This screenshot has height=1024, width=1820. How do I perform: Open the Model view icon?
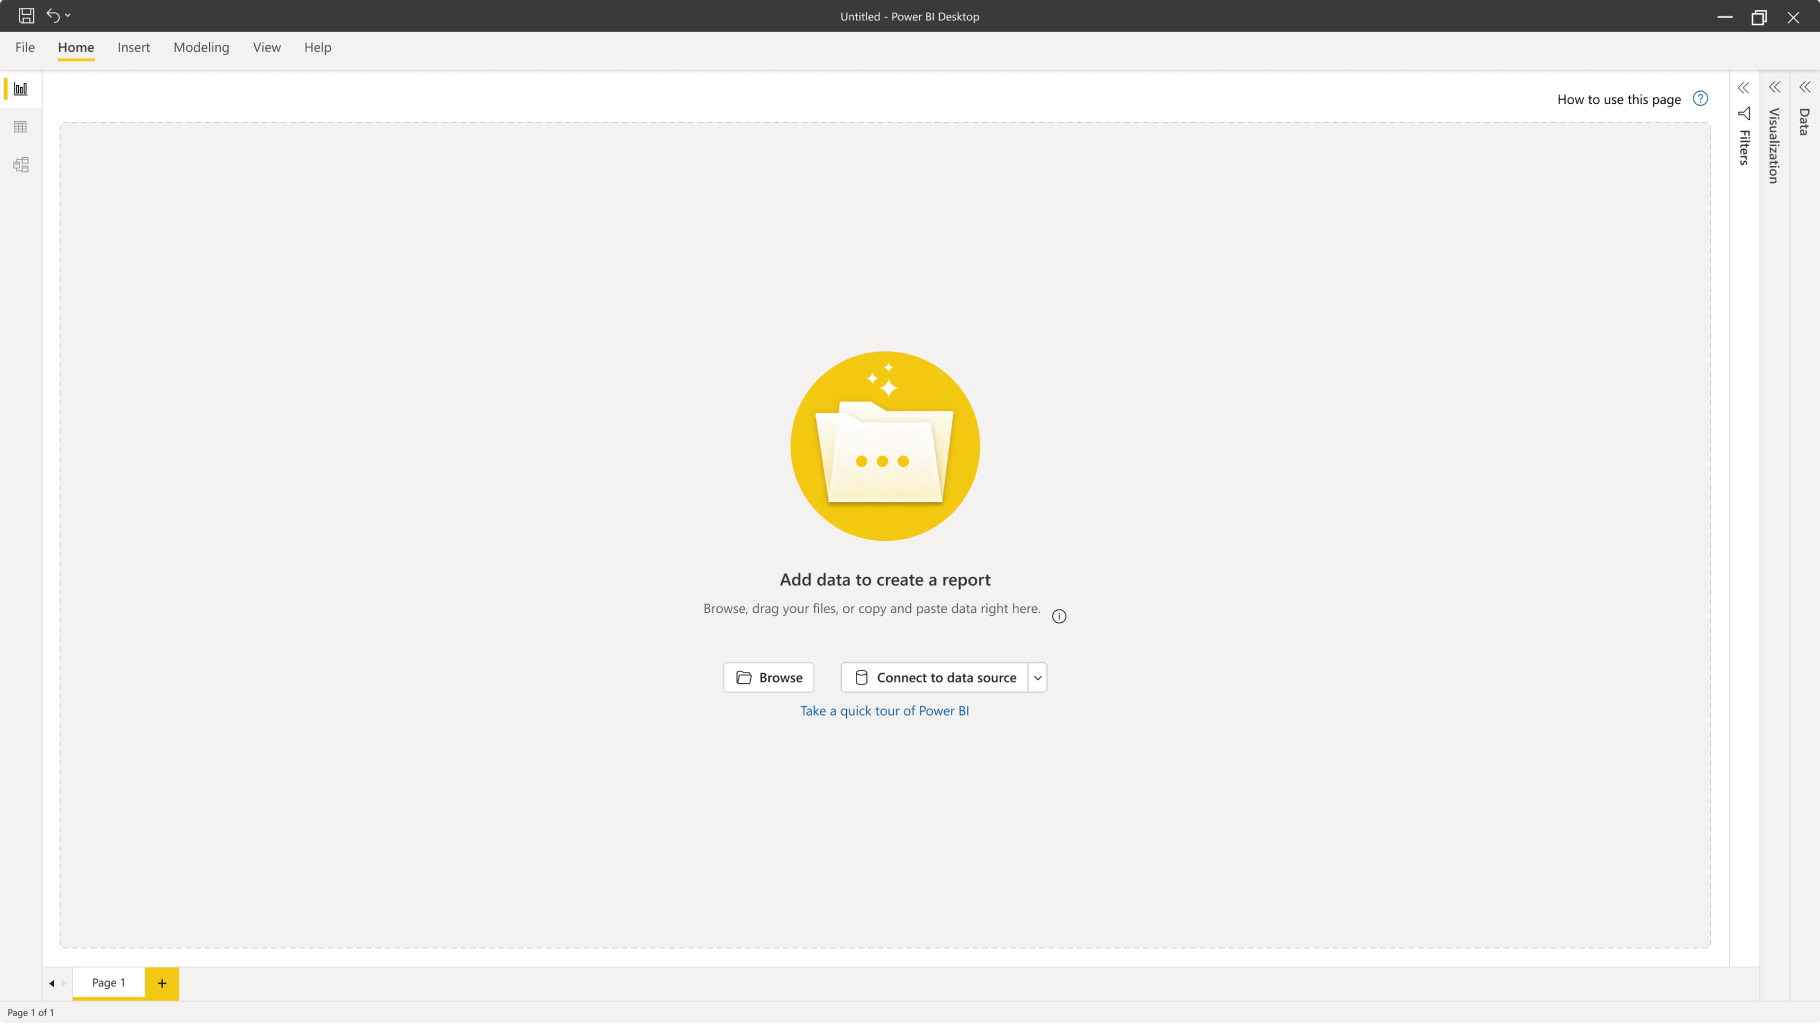pyautogui.click(x=20, y=165)
